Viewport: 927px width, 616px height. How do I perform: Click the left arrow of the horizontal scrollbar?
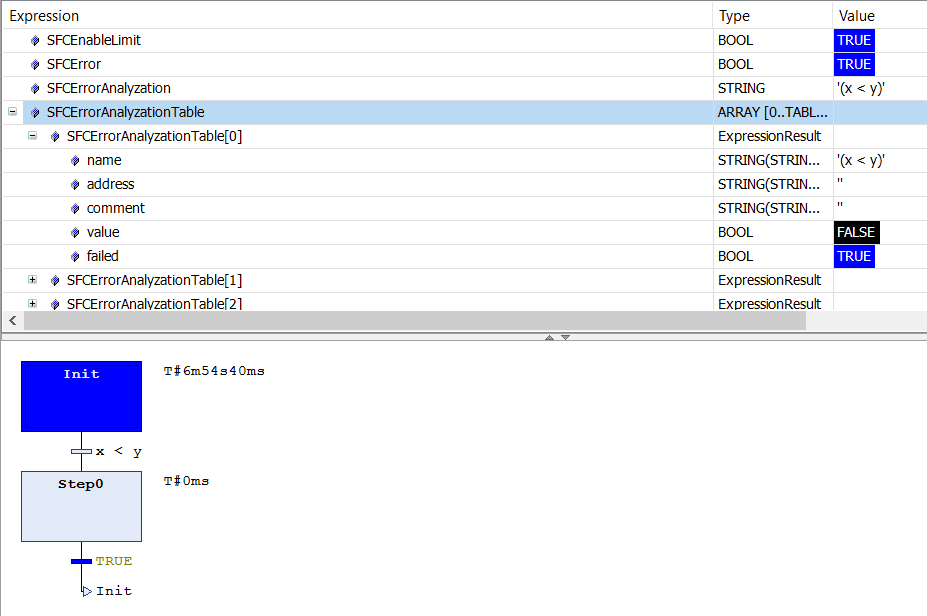point(10,321)
